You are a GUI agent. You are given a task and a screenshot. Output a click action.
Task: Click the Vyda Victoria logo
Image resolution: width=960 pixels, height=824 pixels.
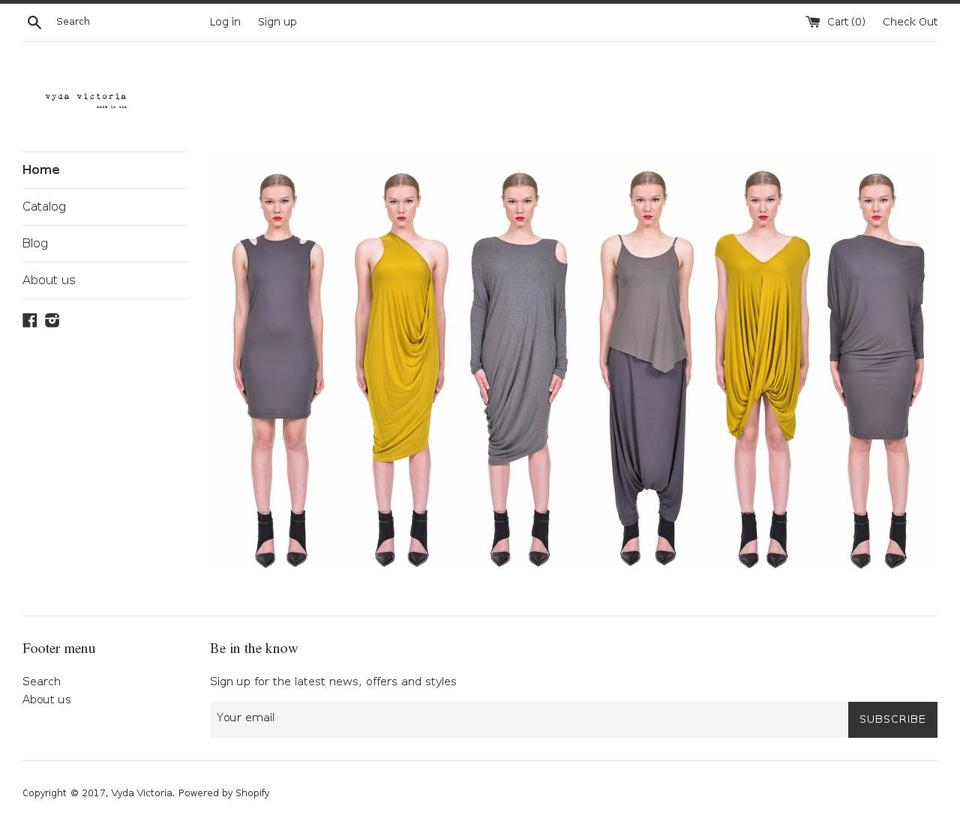(86, 99)
